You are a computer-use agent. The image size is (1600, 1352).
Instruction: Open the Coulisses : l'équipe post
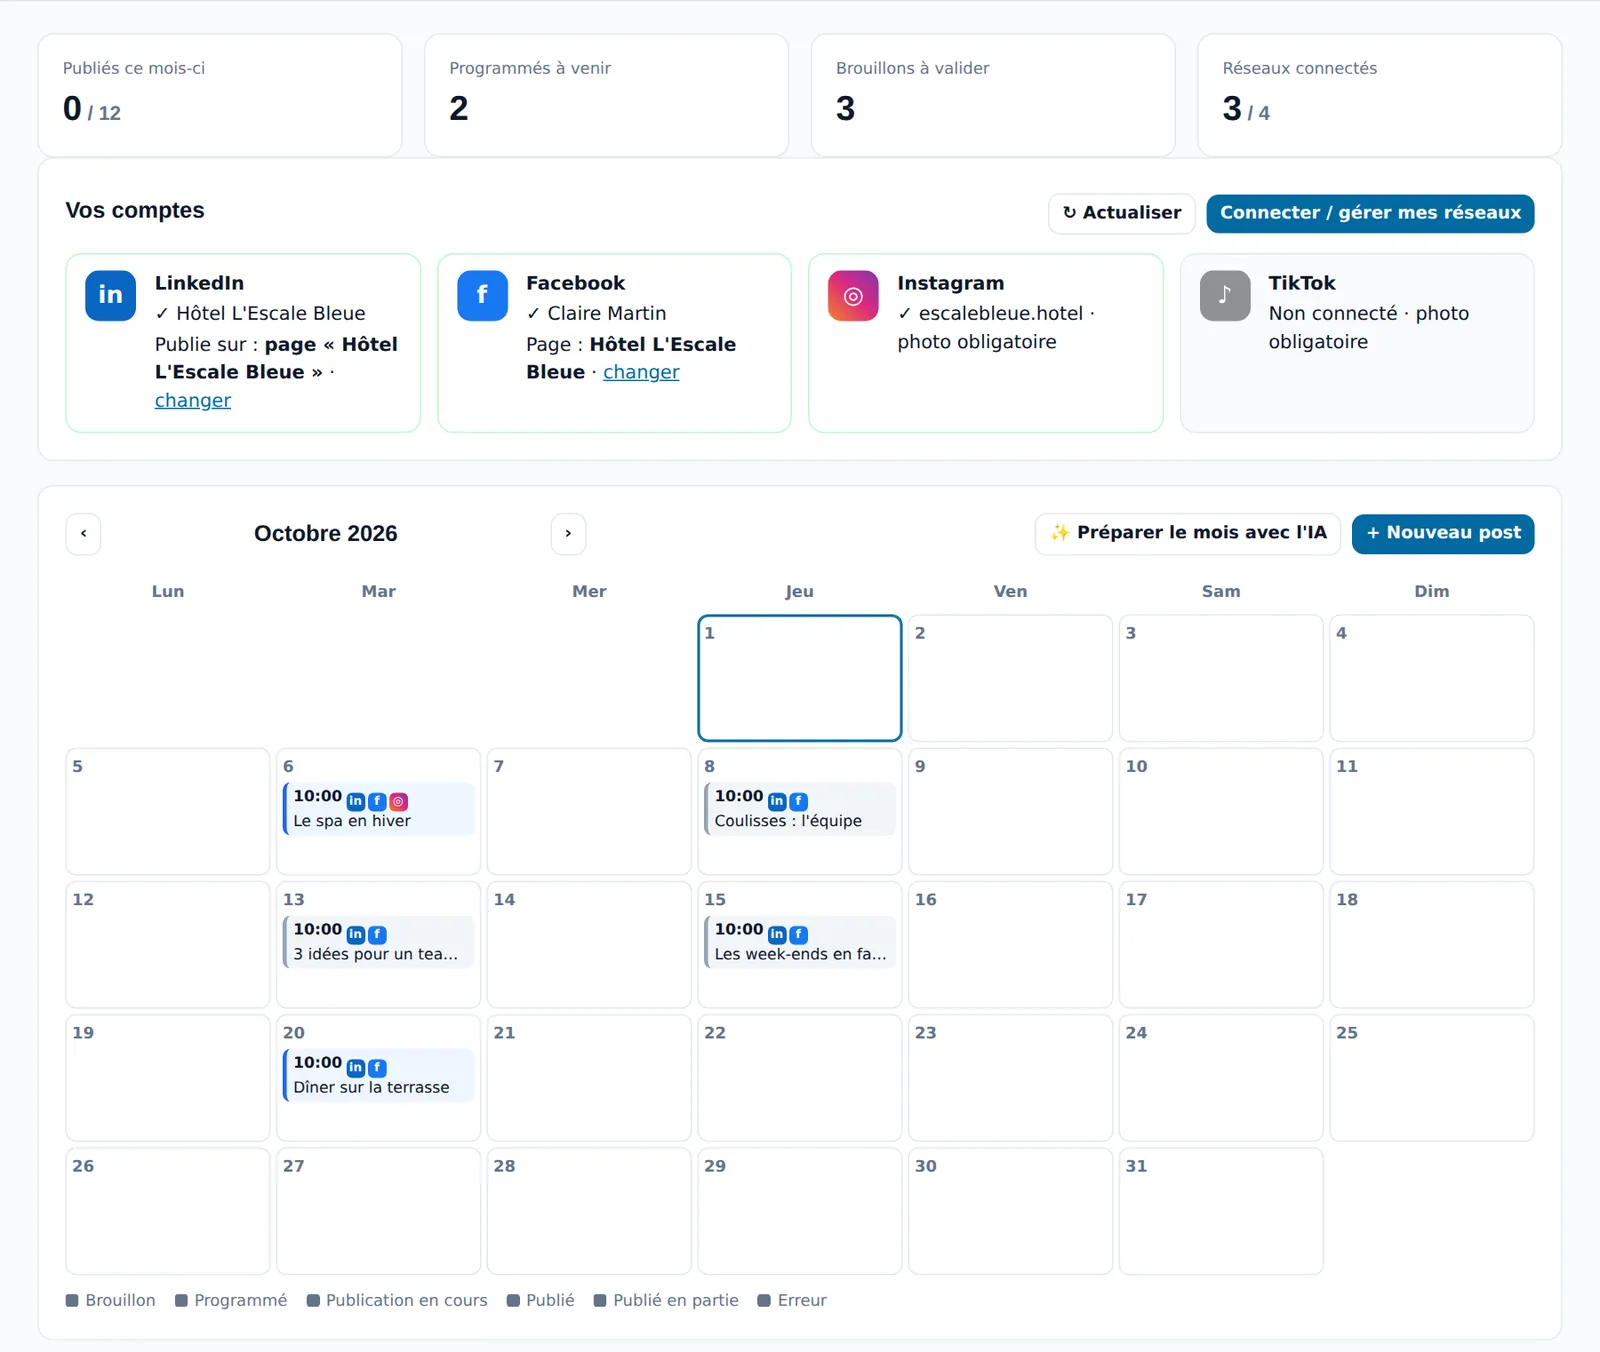(x=799, y=808)
